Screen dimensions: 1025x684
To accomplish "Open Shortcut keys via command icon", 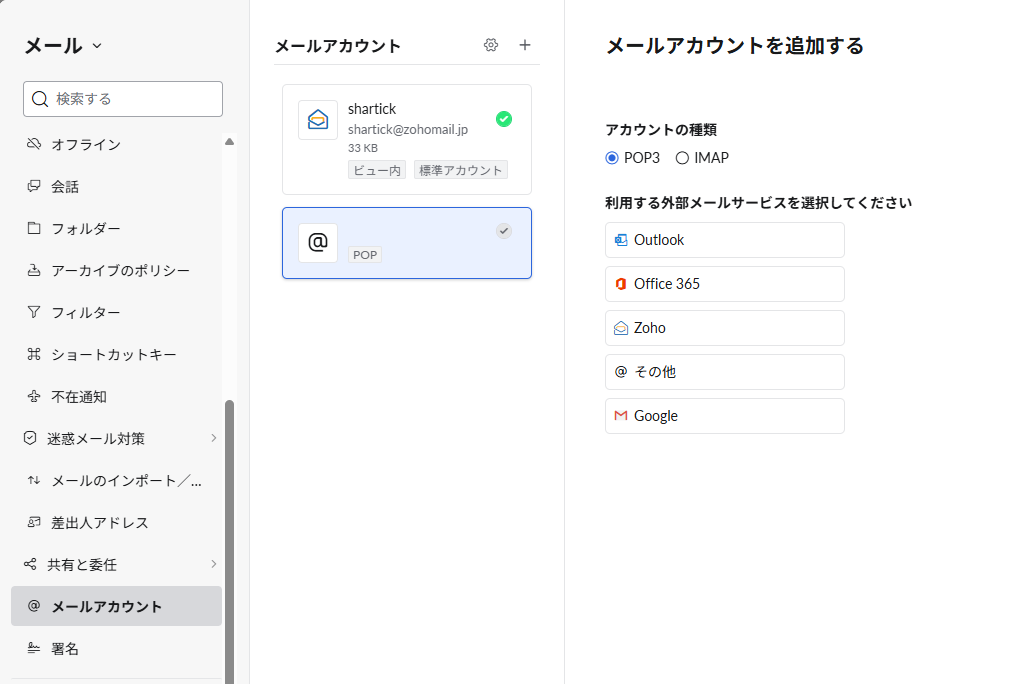I will (34, 355).
